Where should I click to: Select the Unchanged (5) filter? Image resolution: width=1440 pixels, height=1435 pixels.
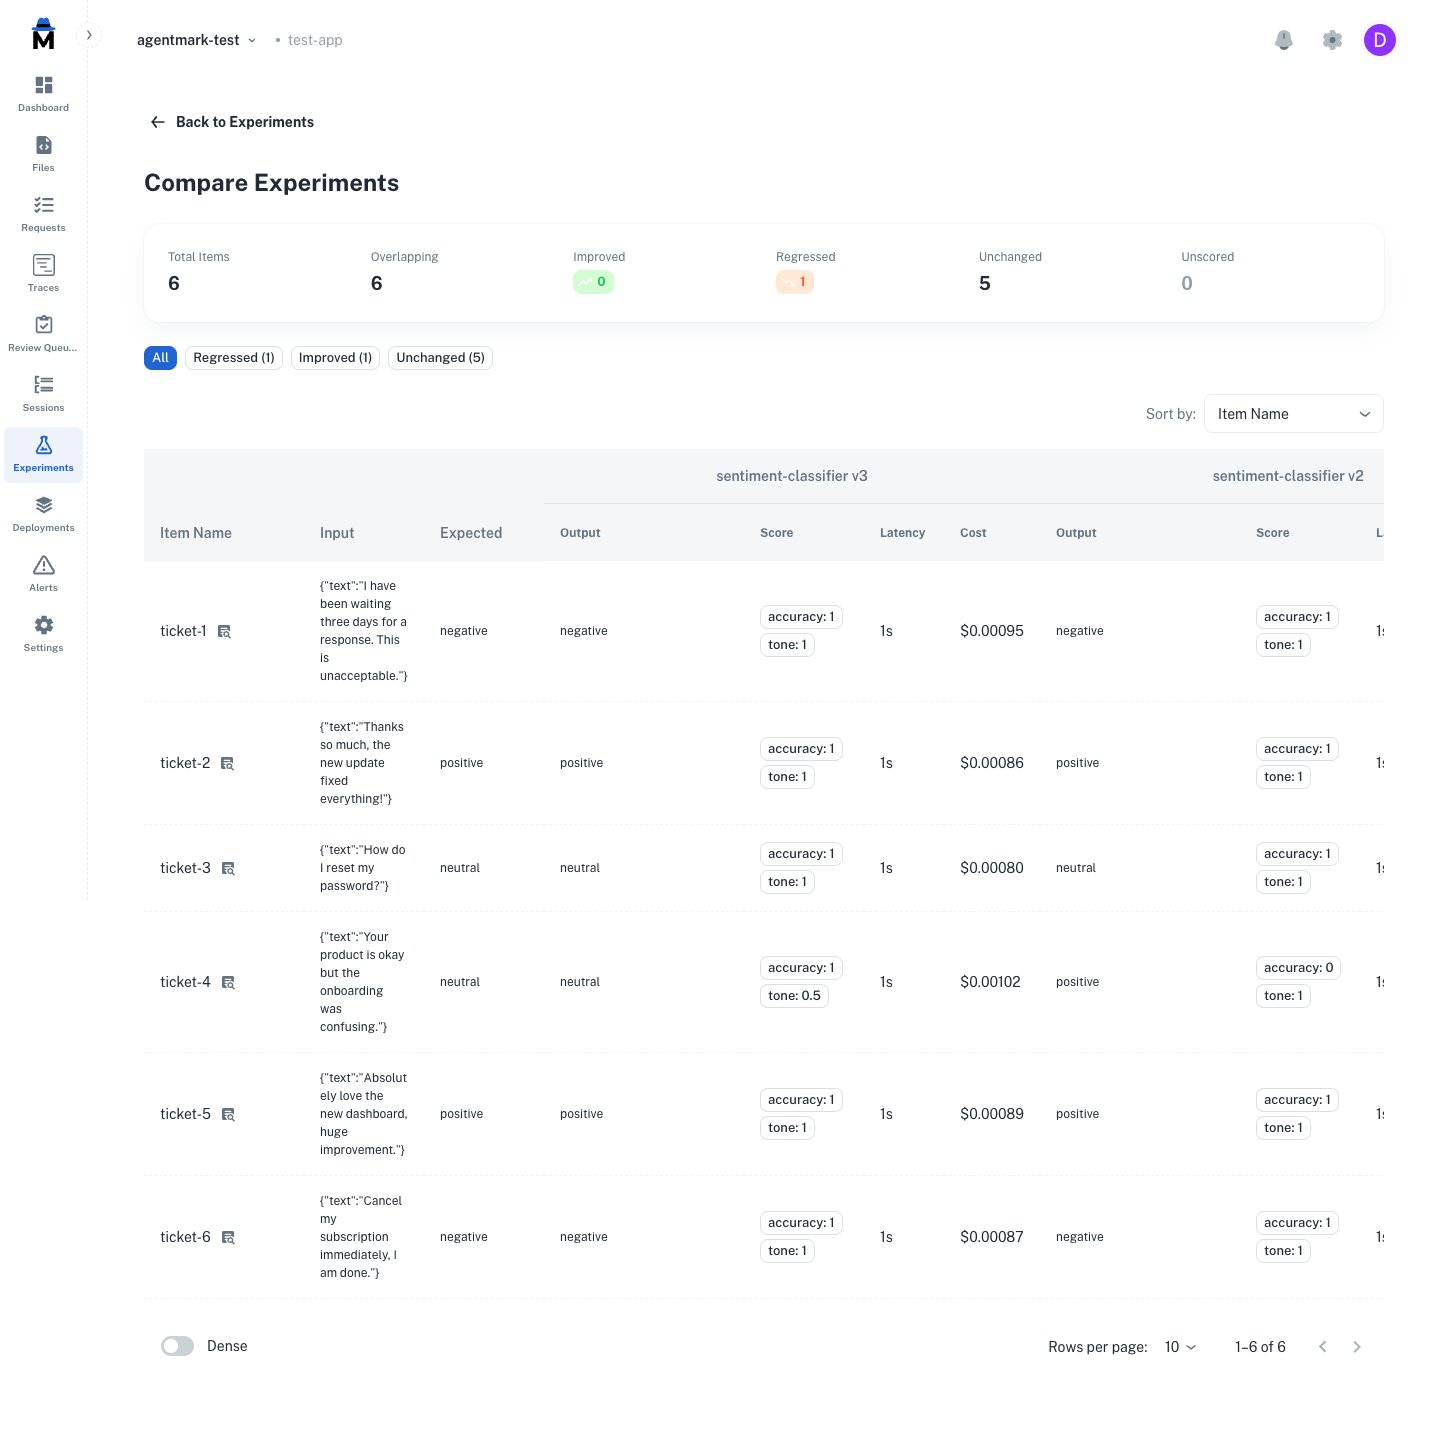click(440, 358)
